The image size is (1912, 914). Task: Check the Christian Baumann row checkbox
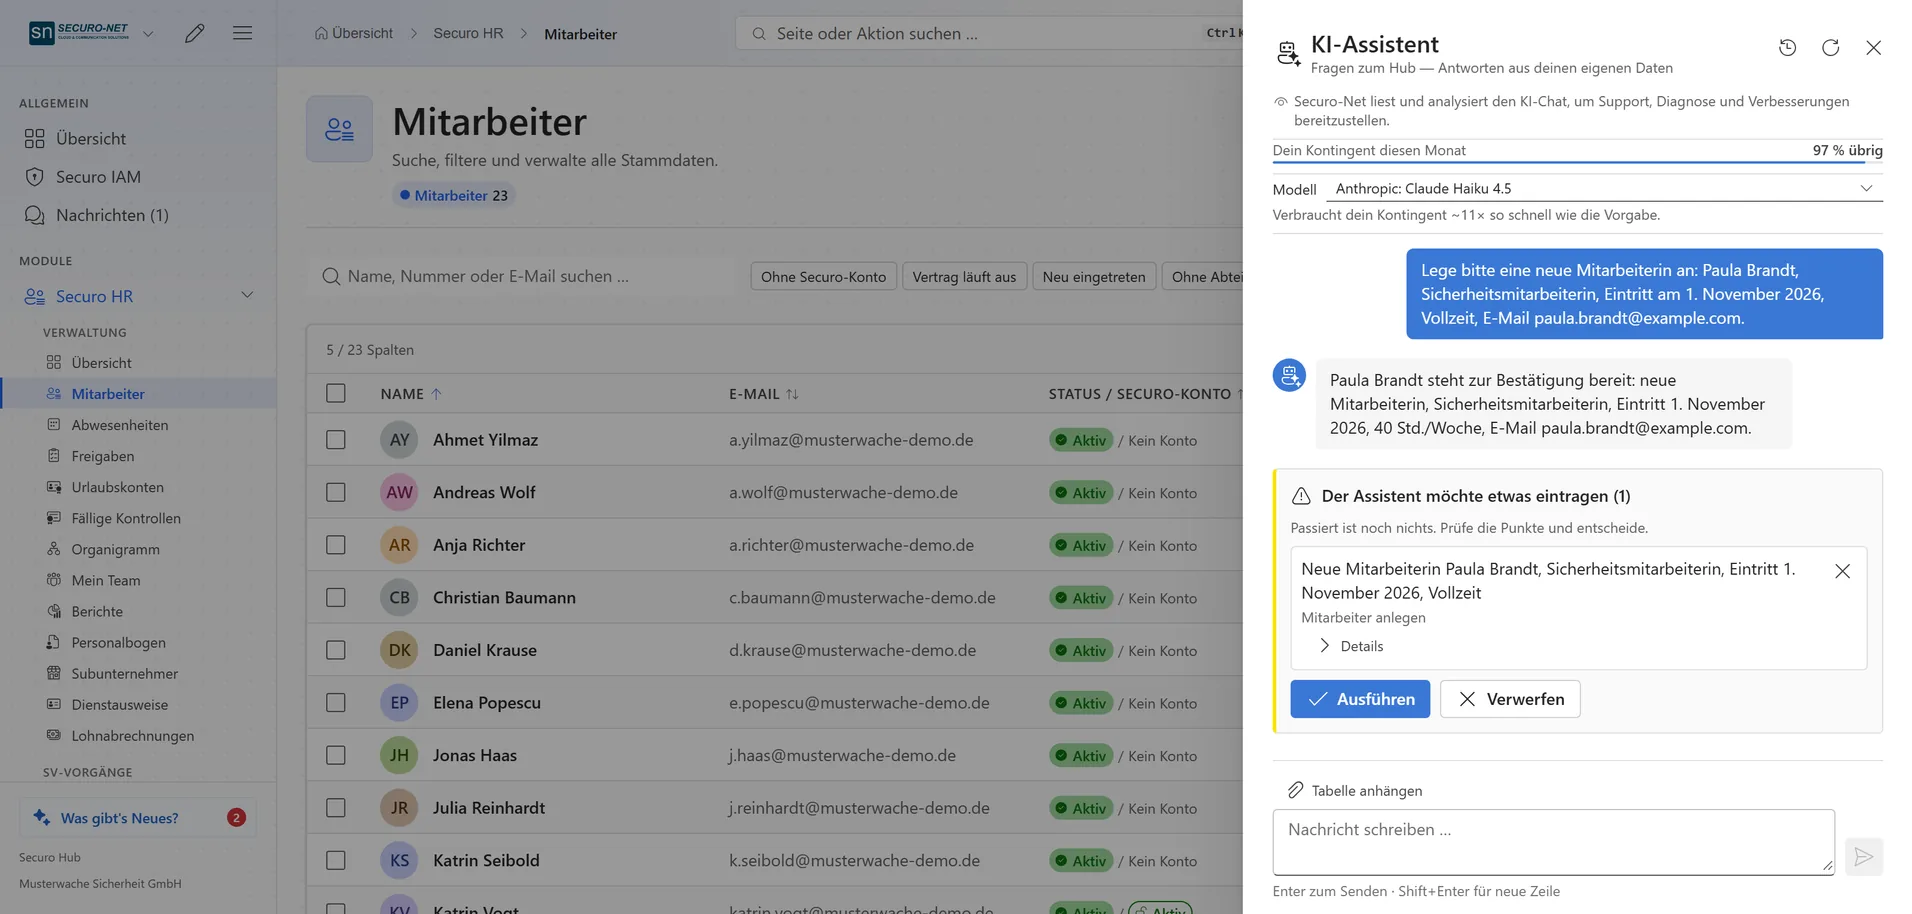click(336, 597)
